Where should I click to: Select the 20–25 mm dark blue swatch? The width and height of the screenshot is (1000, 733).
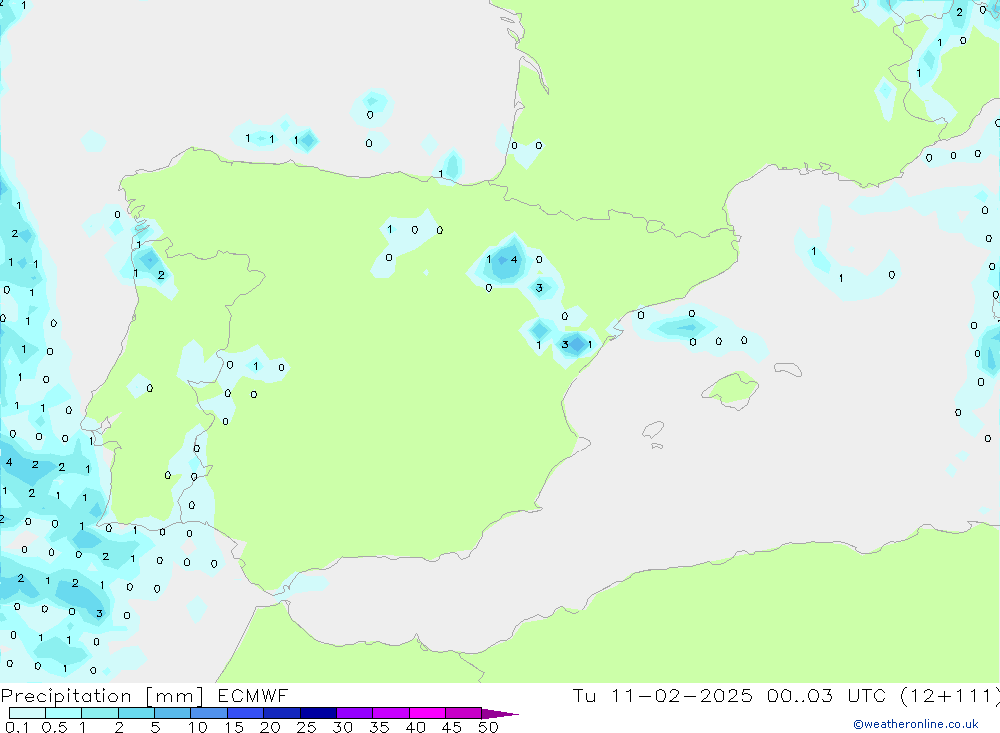pyautogui.click(x=281, y=713)
